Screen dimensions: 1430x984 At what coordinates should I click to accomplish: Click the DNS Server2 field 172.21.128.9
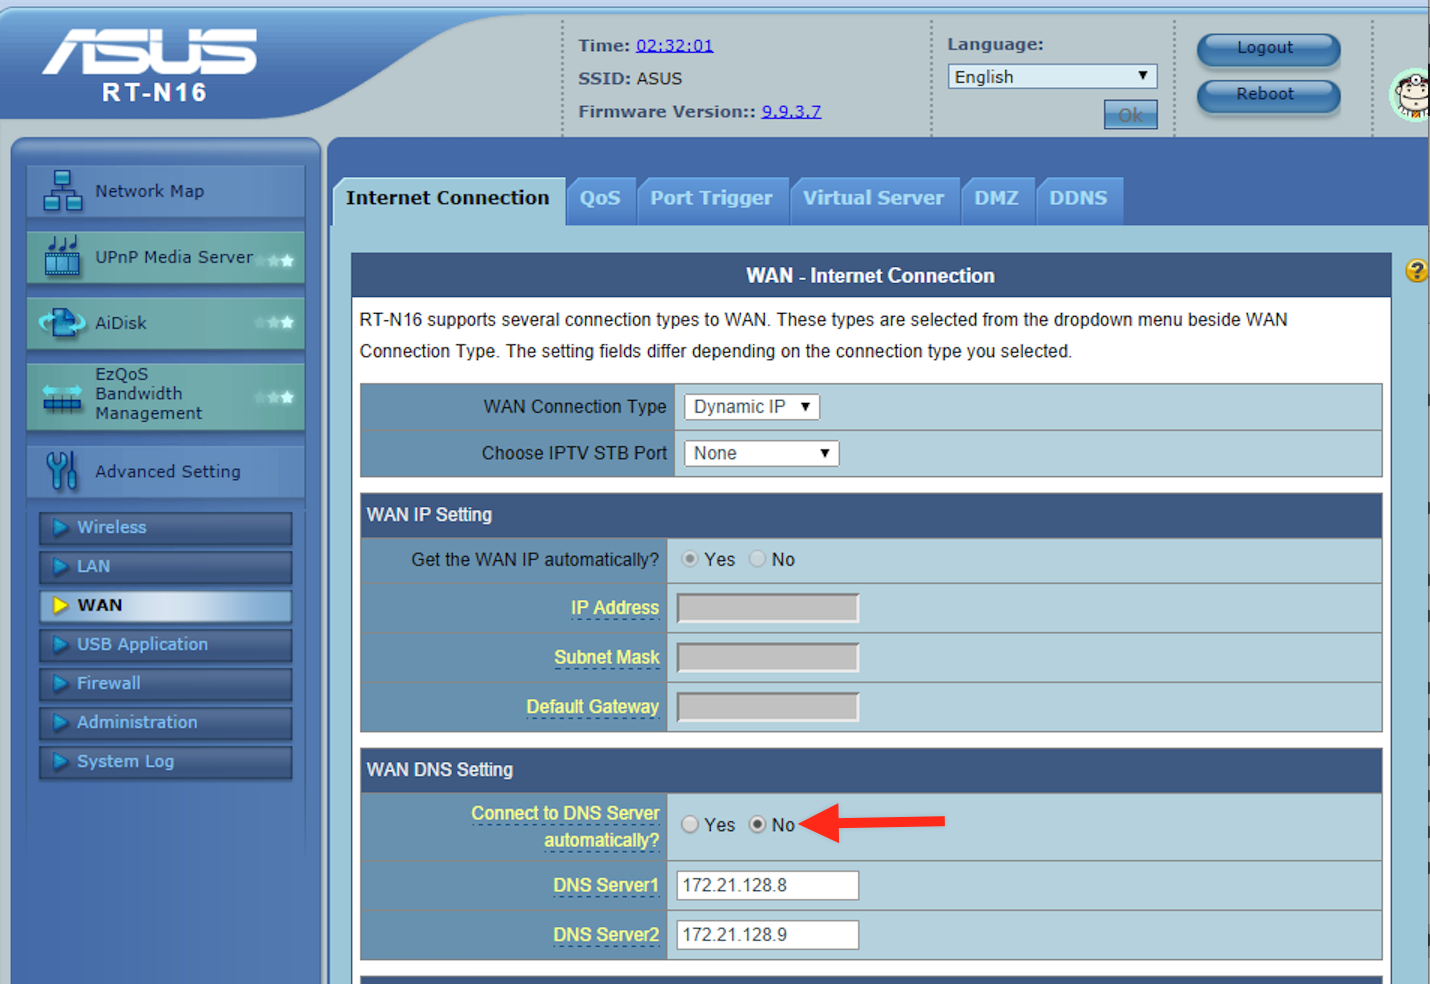tap(768, 935)
